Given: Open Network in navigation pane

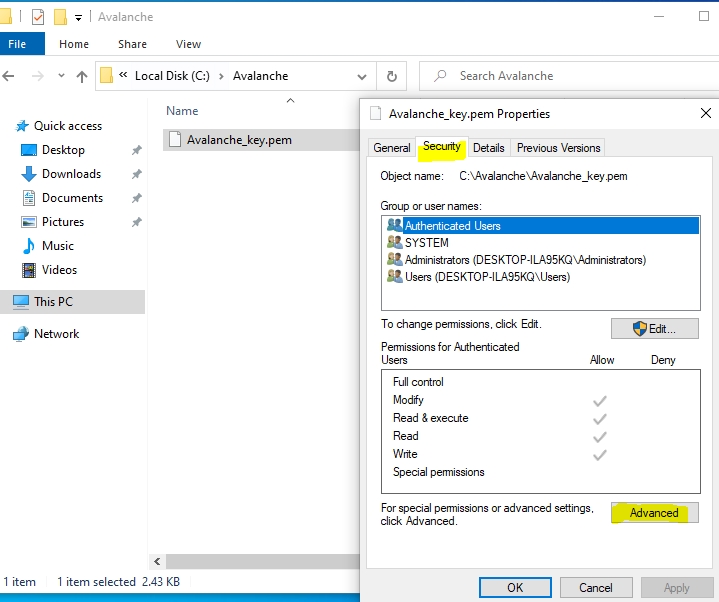Looking at the screenshot, I should [56, 334].
